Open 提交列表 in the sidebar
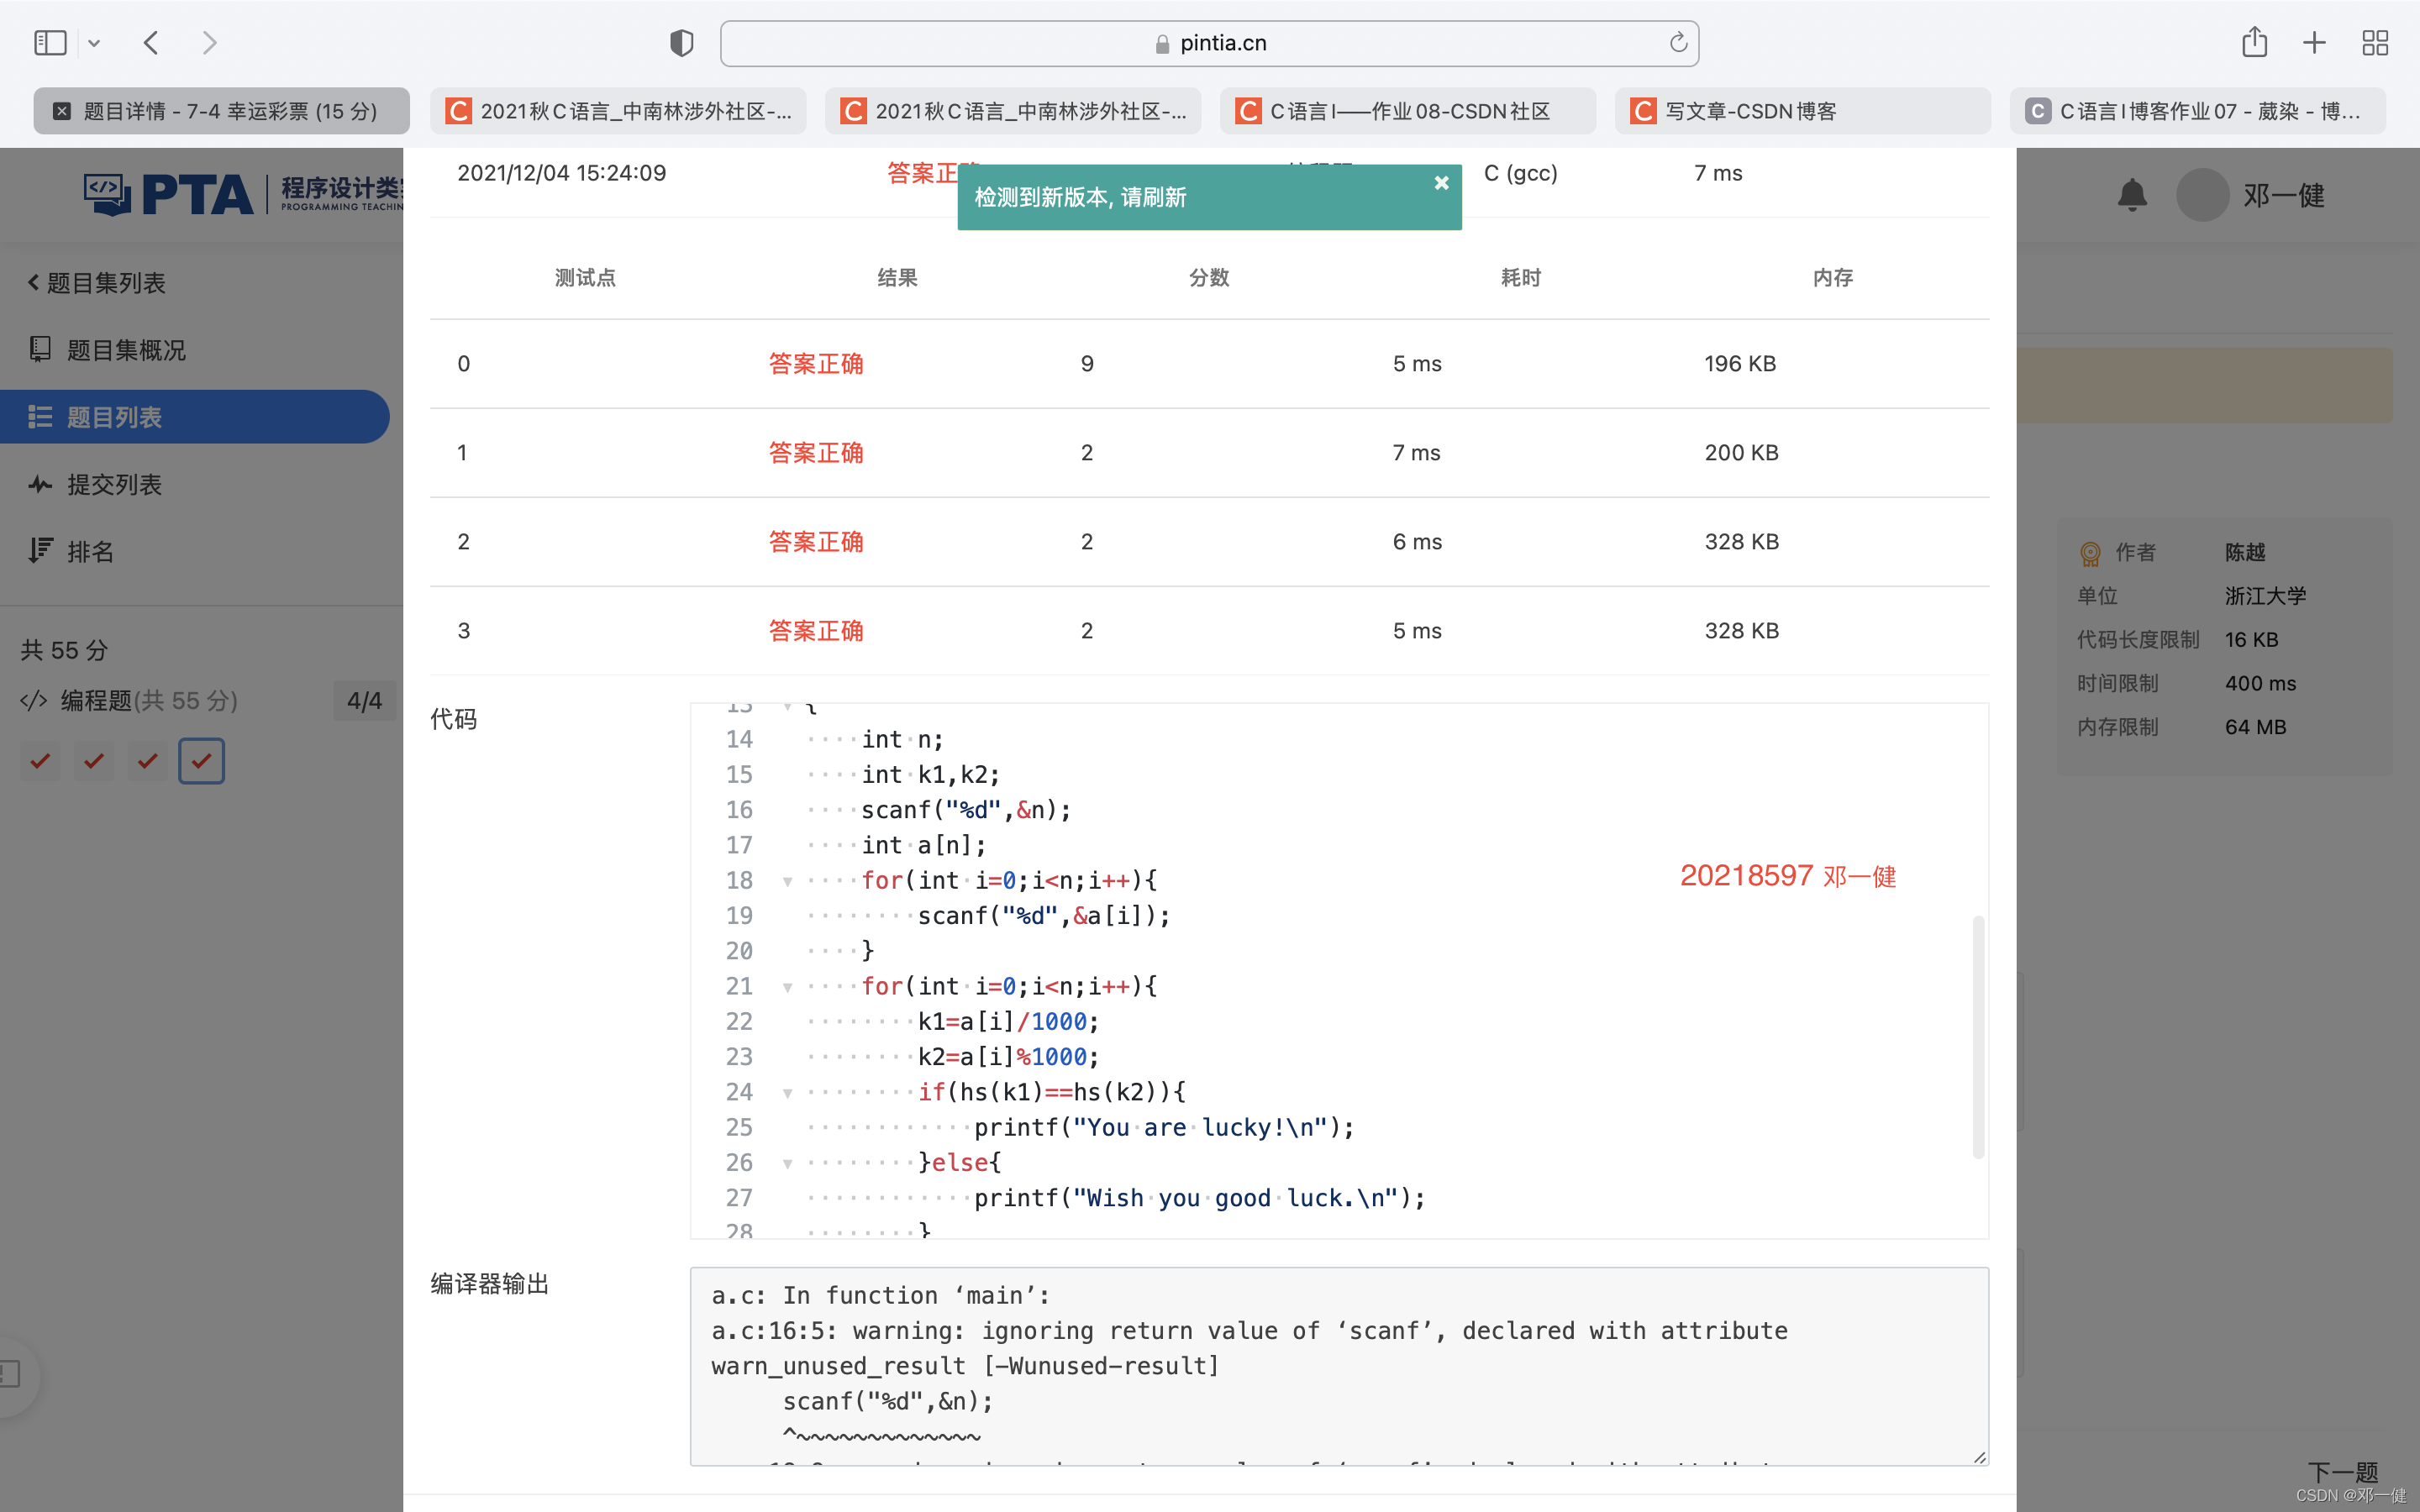Image resolution: width=2420 pixels, height=1512 pixels. [x=114, y=485]
